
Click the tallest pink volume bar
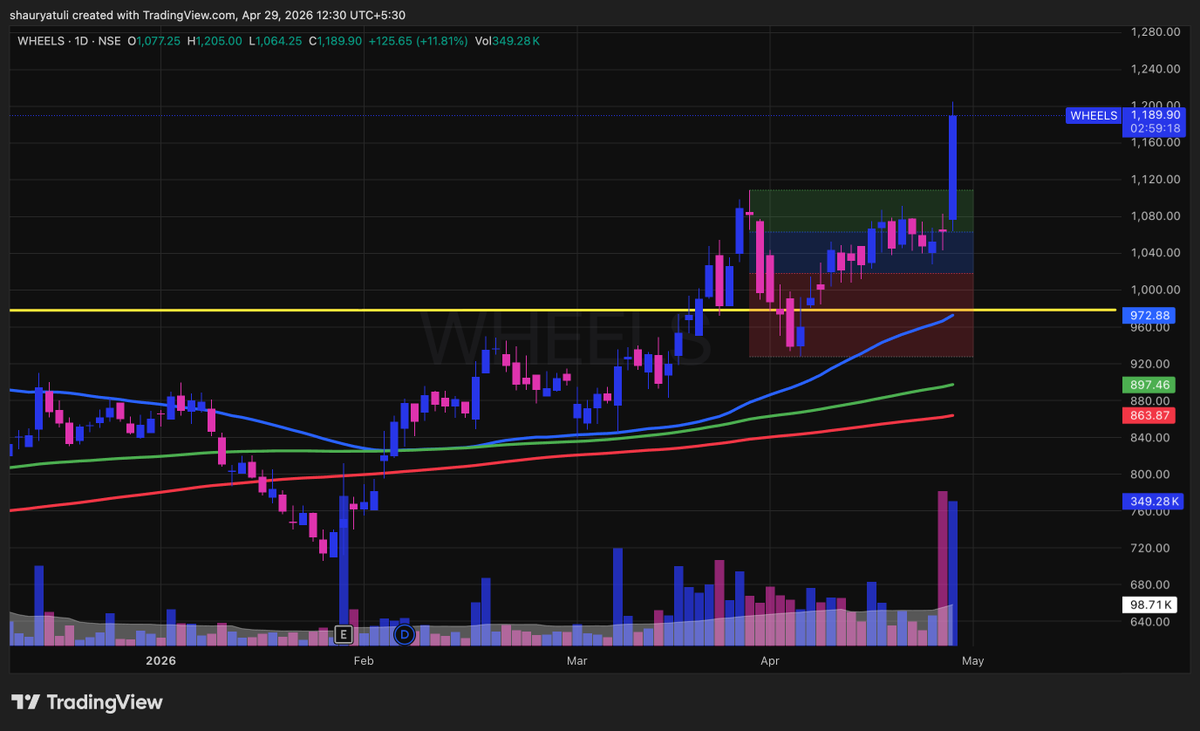pos(942,567)
